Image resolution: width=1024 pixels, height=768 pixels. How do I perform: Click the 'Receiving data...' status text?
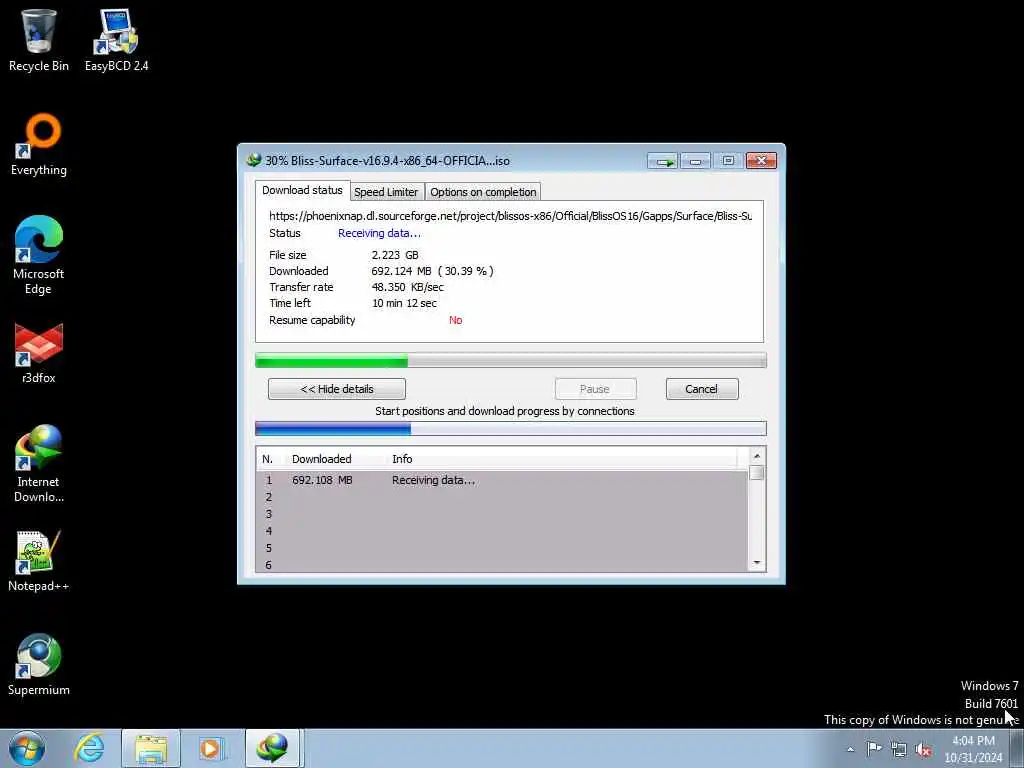click(x=379, y=233)
